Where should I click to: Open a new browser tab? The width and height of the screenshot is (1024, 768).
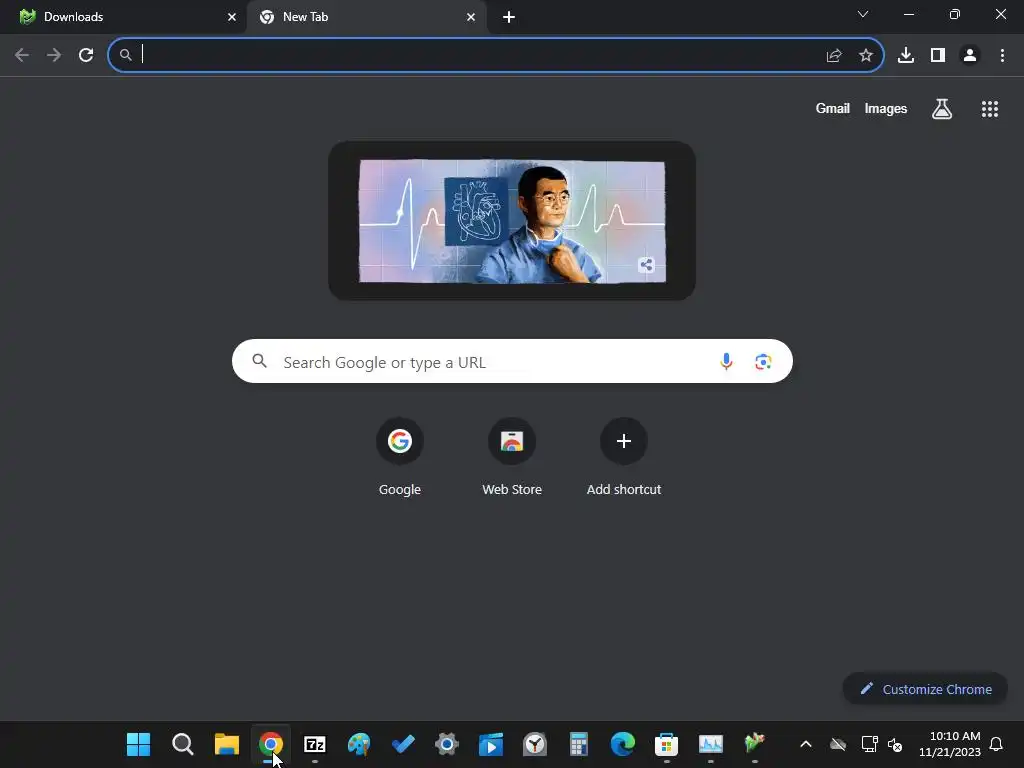click(509, 17)
